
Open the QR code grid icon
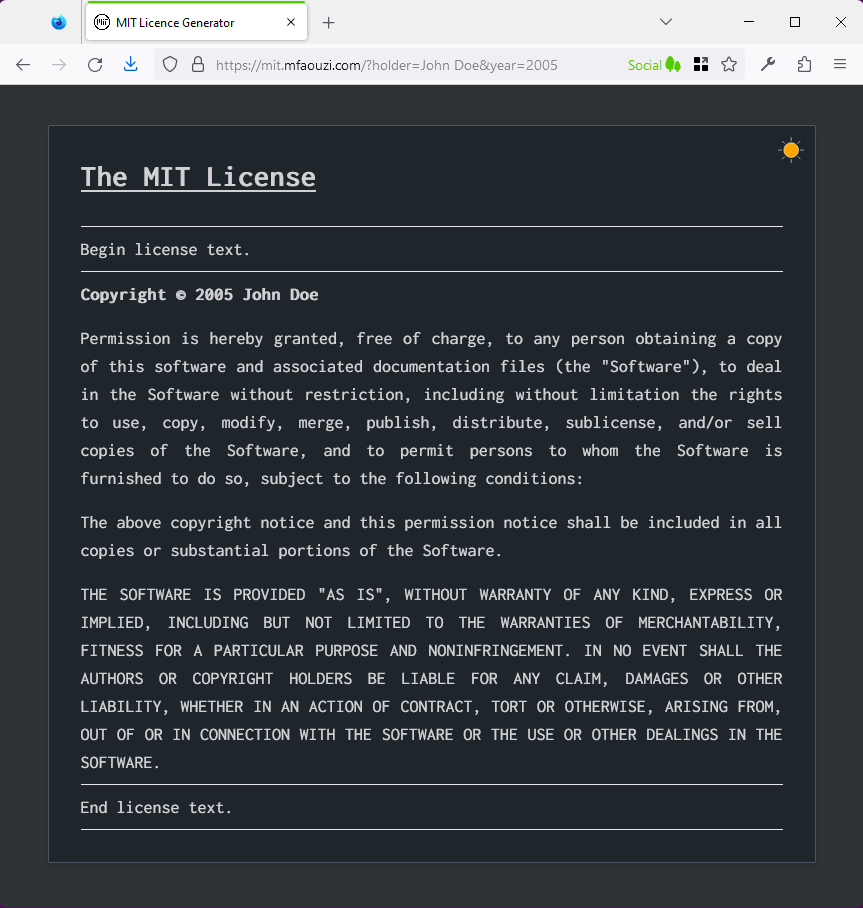click(701, 64)
